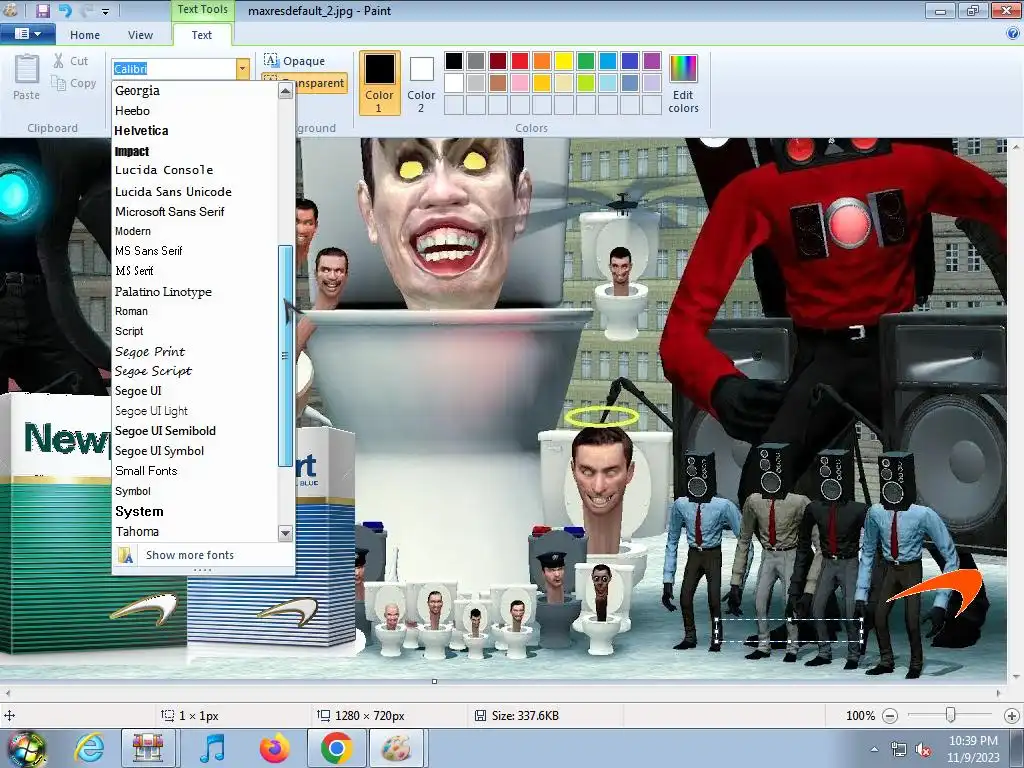Select the Text ribbon tab
The image size is (1024, 768).
(x=201, y=35)
